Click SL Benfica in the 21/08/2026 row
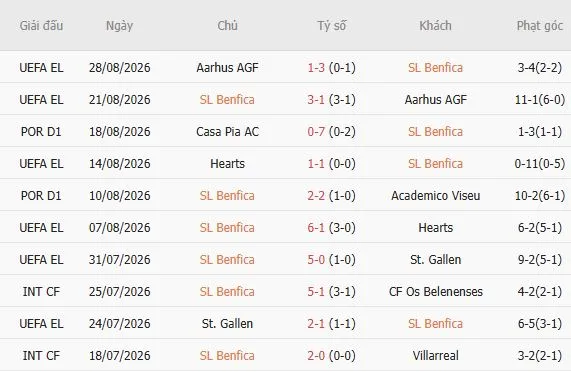Image resolution: width=571 pixels, height=372 pixels. pyautogui.click(x=227, y=100)
